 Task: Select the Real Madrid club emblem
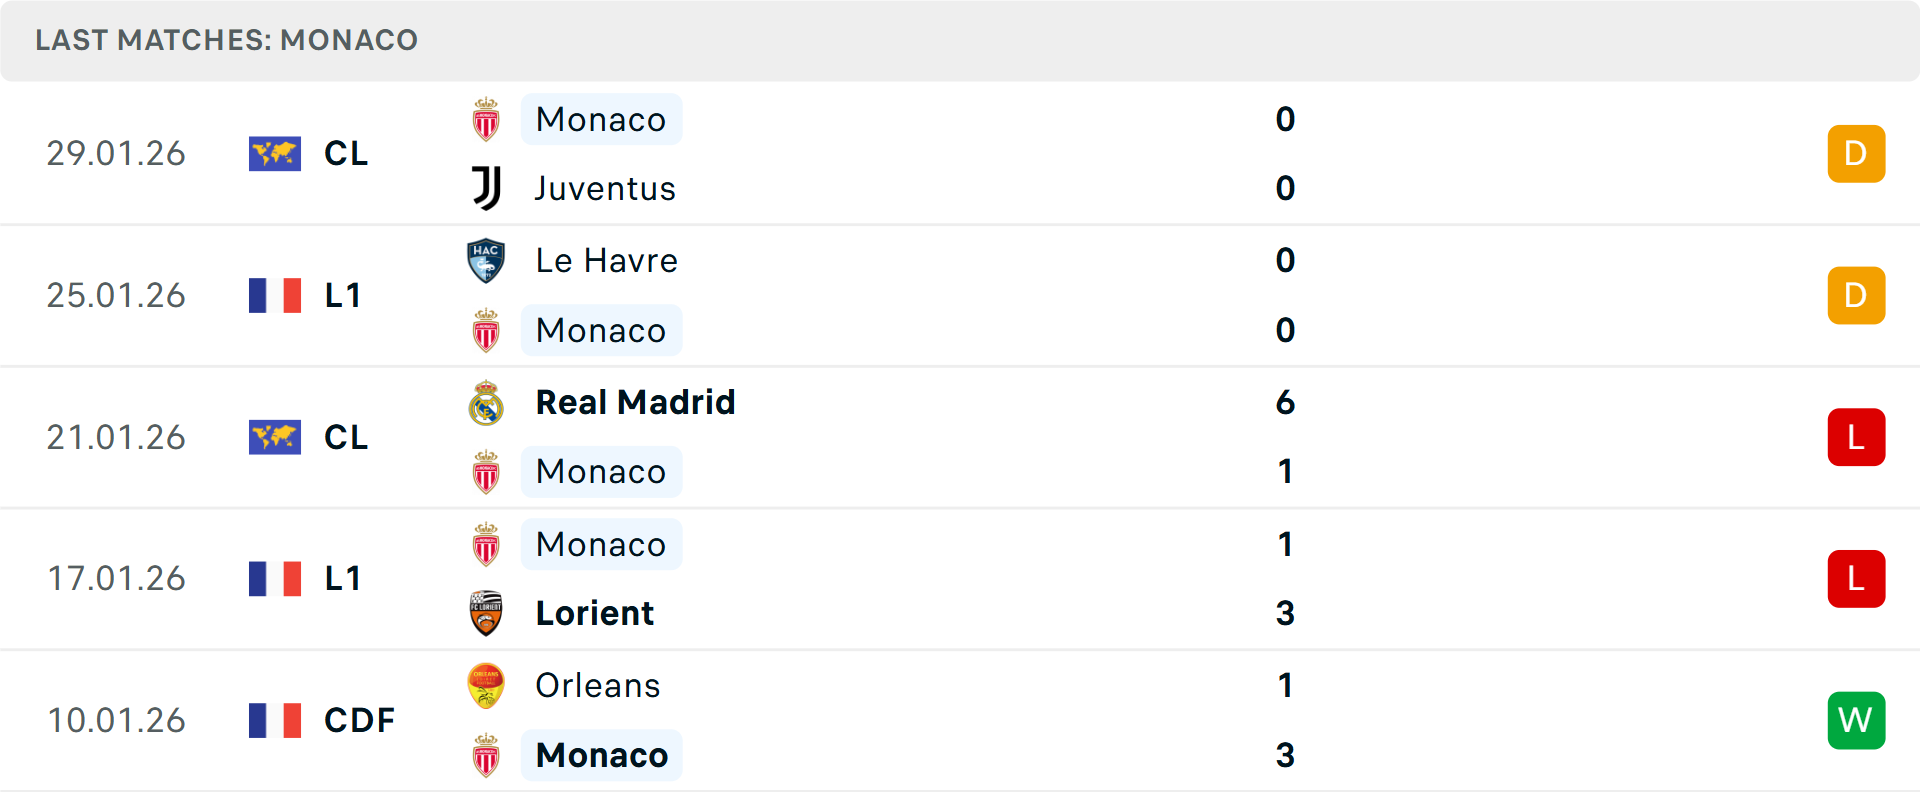[487, 402]
